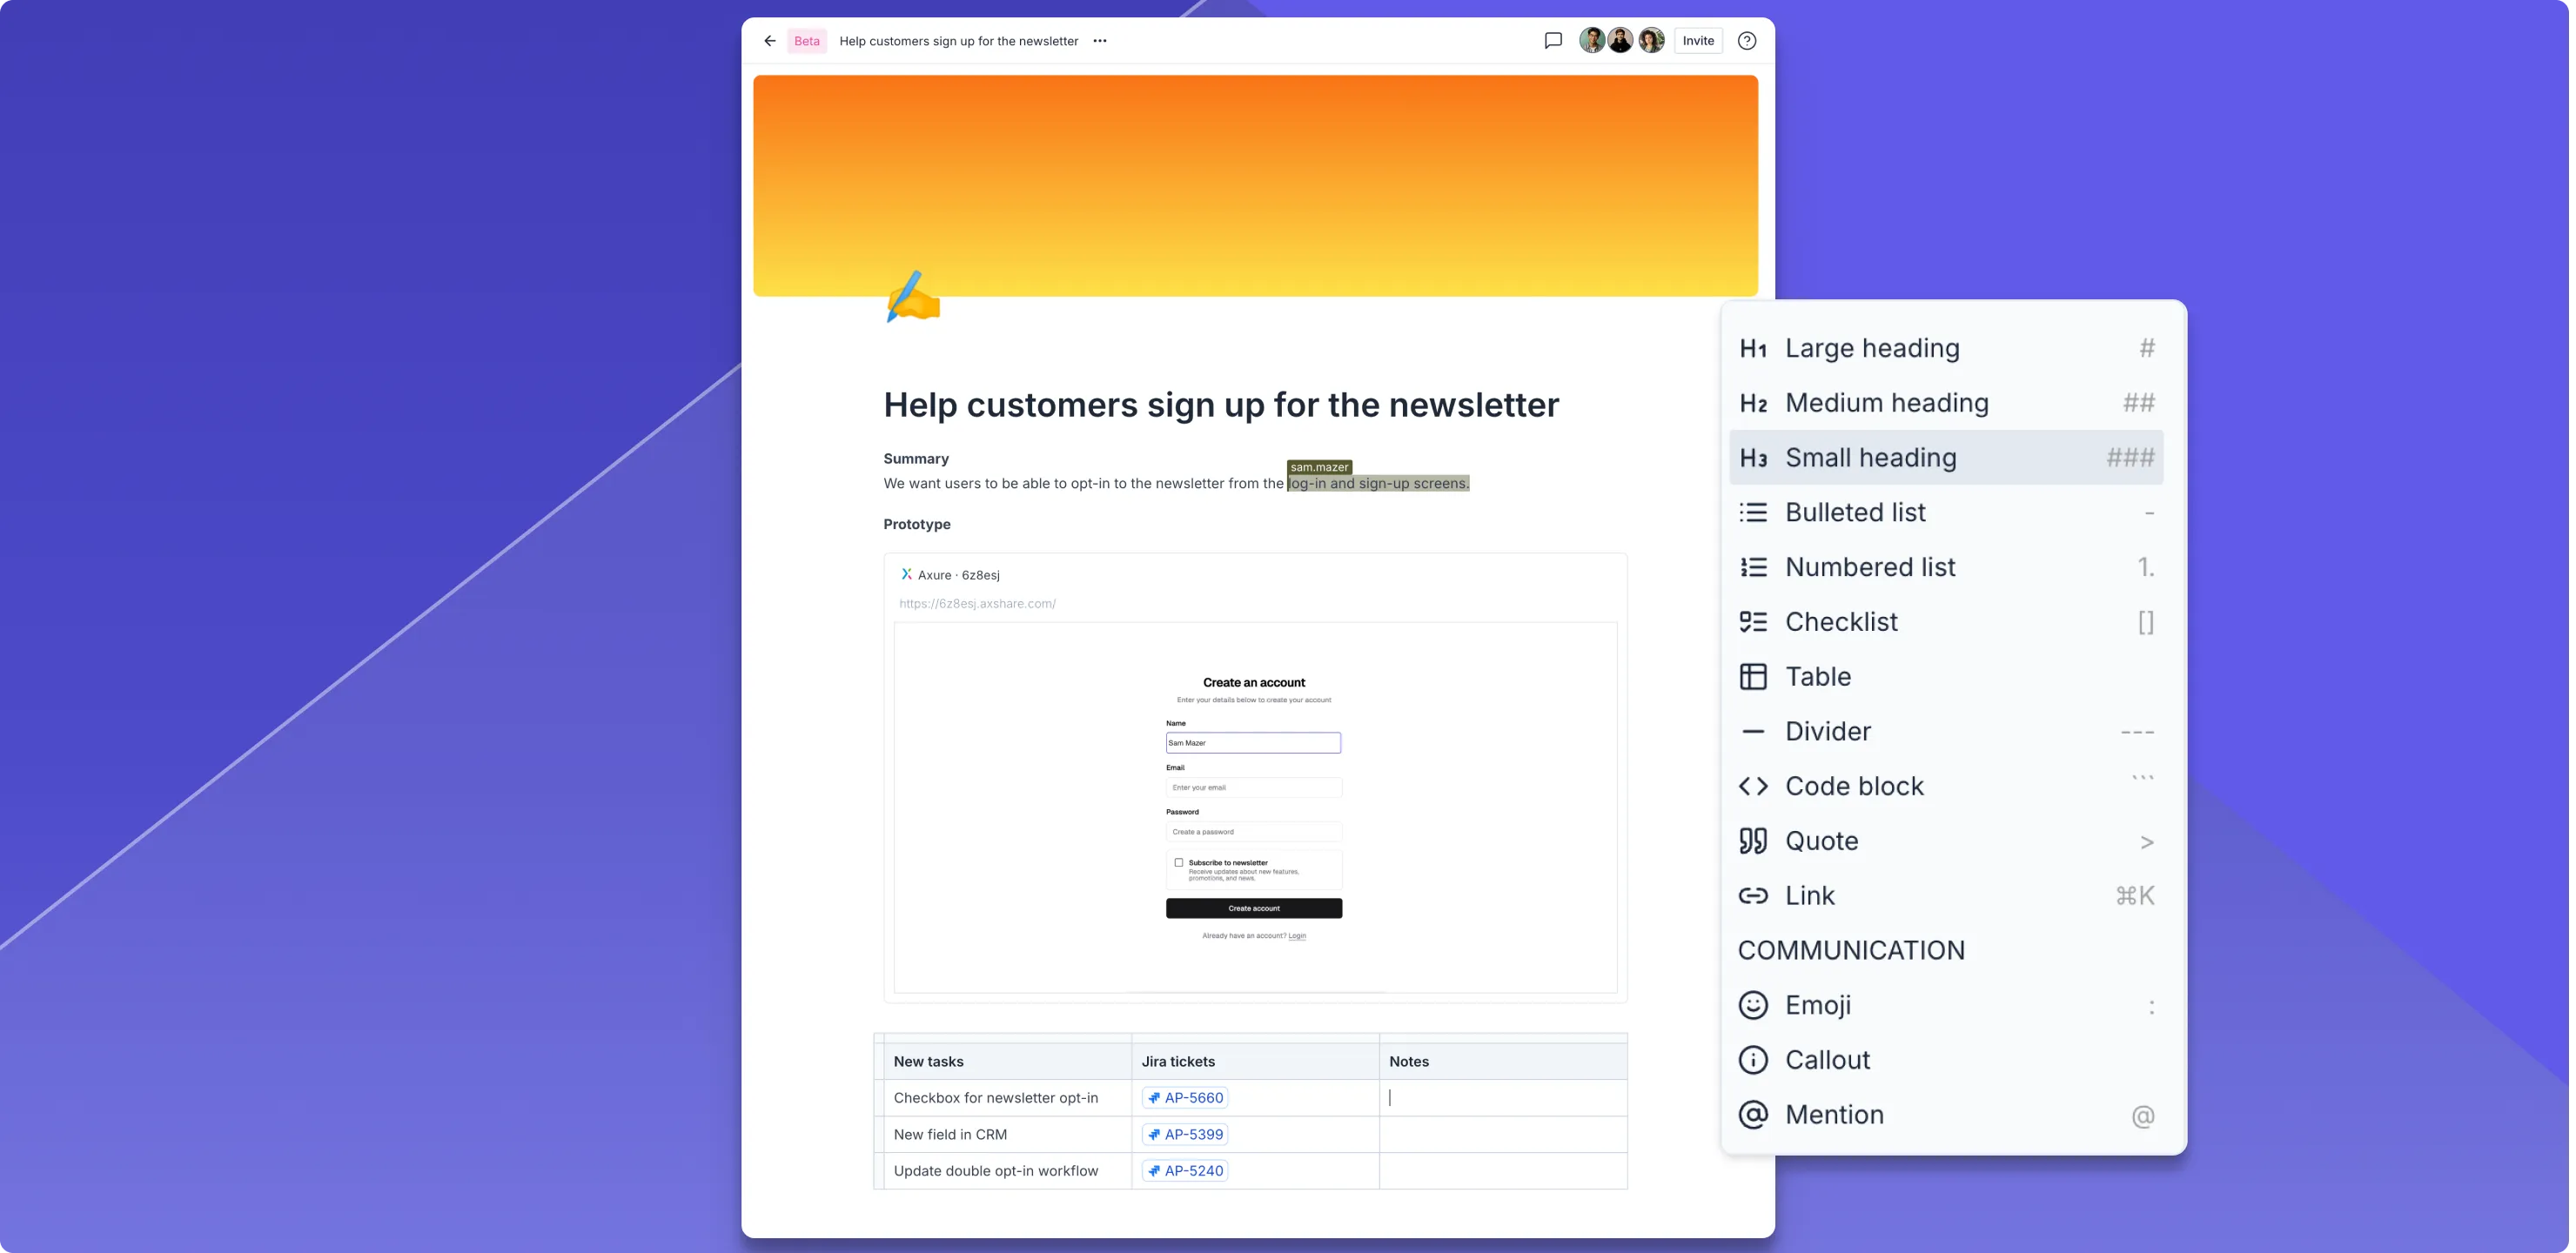The image size is (2576, 1253).
Task: Click the Invite button
Action: [x=1697, y=41]
